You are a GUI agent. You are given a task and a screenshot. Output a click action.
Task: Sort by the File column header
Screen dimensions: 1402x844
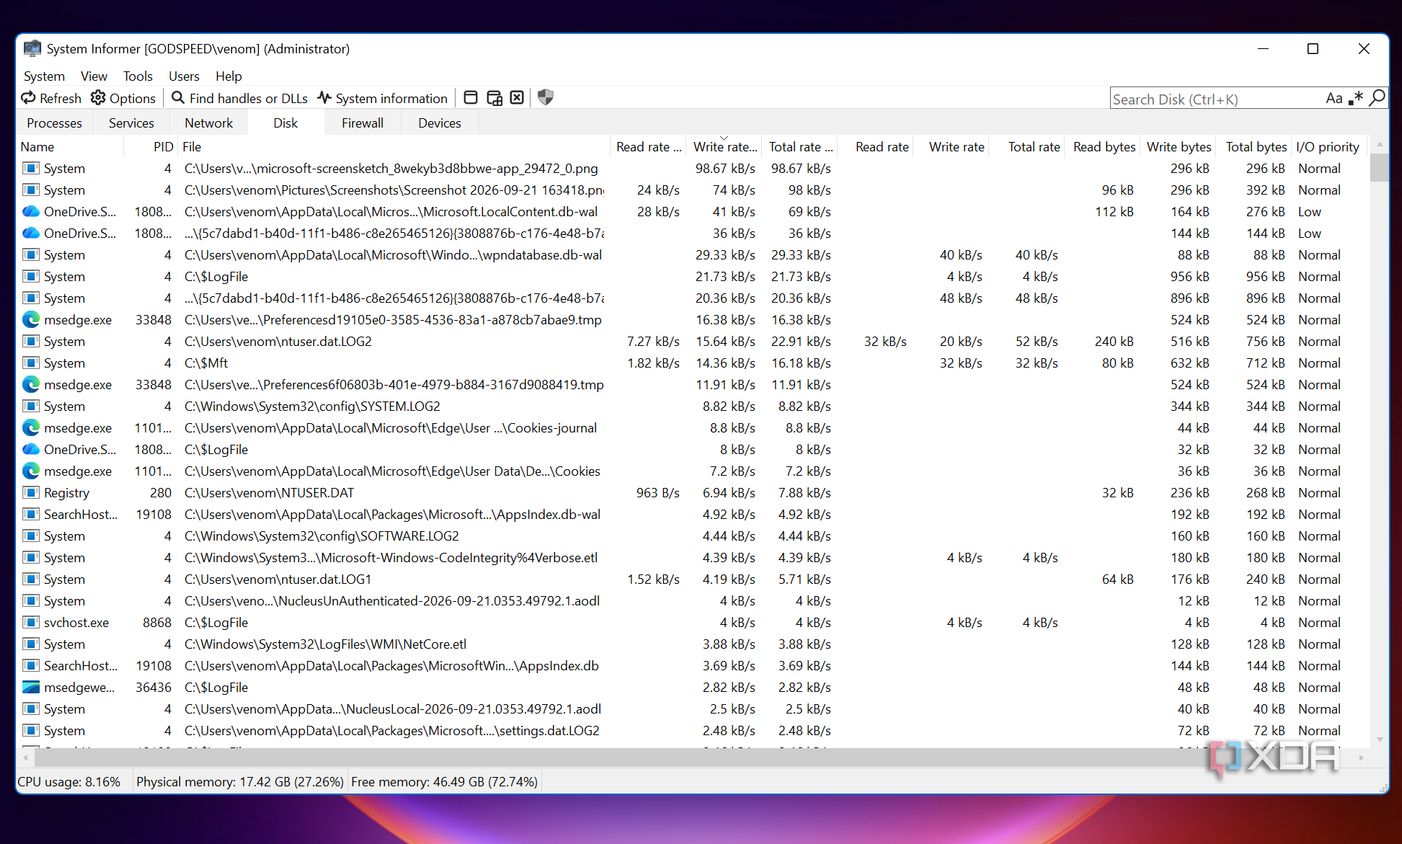[392, 147]
